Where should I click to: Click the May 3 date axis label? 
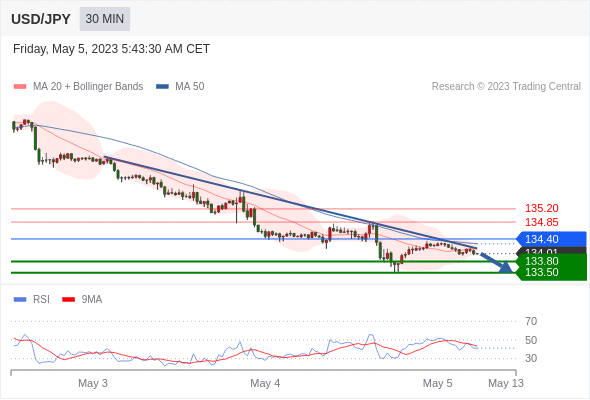point(93,383)
